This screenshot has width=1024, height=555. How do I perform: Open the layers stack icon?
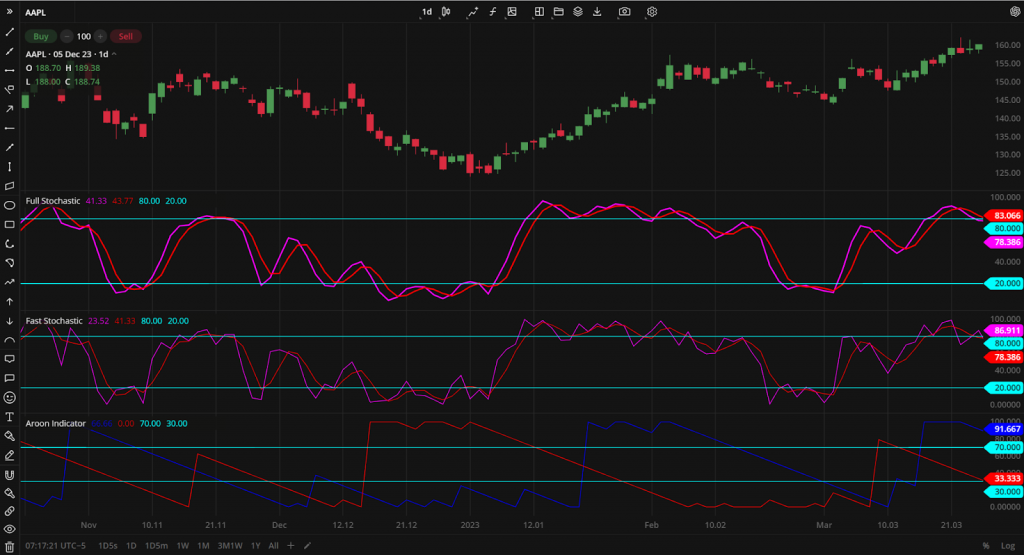tap(578, 12)
